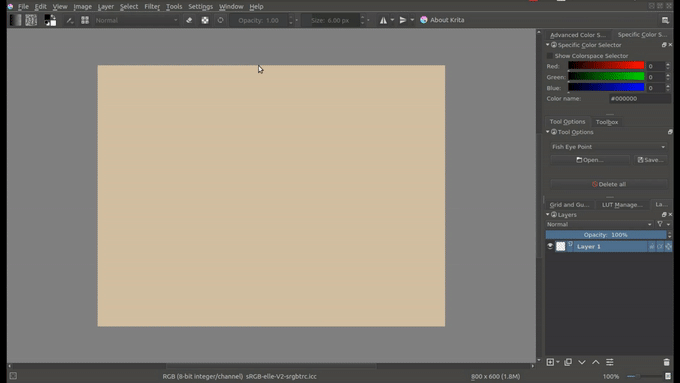
Task: Duplicate layer using the copy icon
Action: [x=568, y=362]
